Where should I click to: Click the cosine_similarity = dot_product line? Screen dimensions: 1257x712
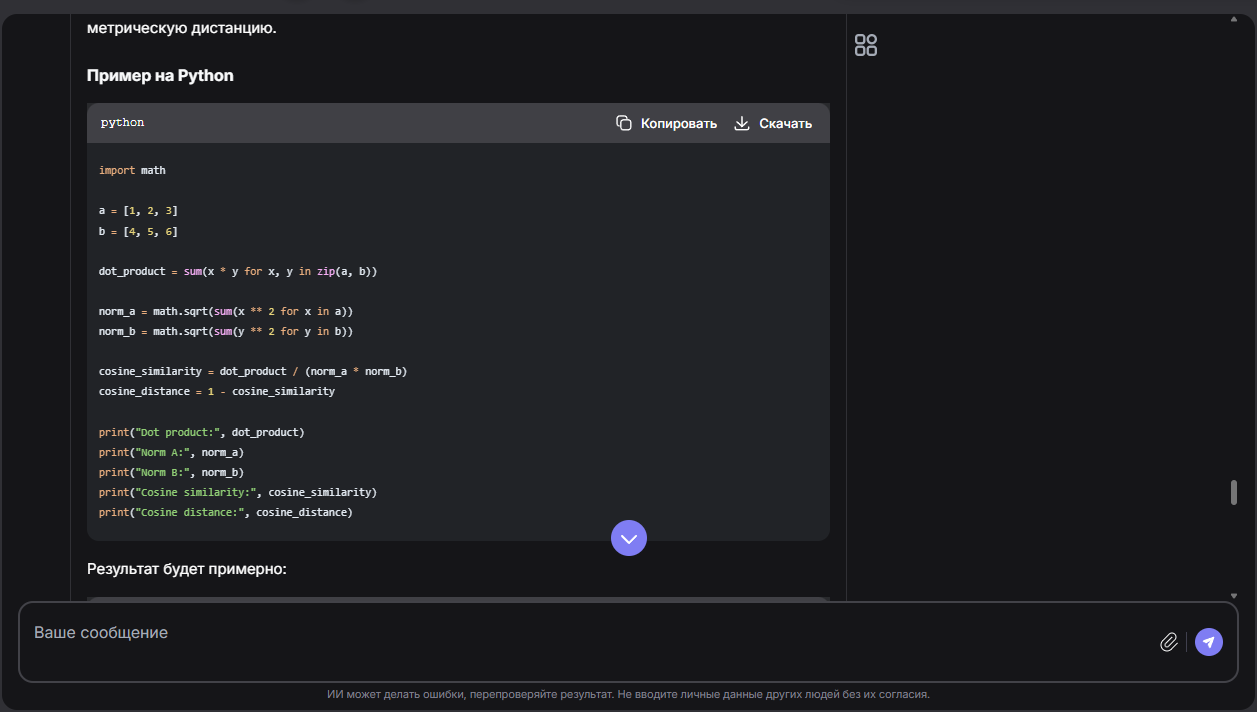pos(253,371)
